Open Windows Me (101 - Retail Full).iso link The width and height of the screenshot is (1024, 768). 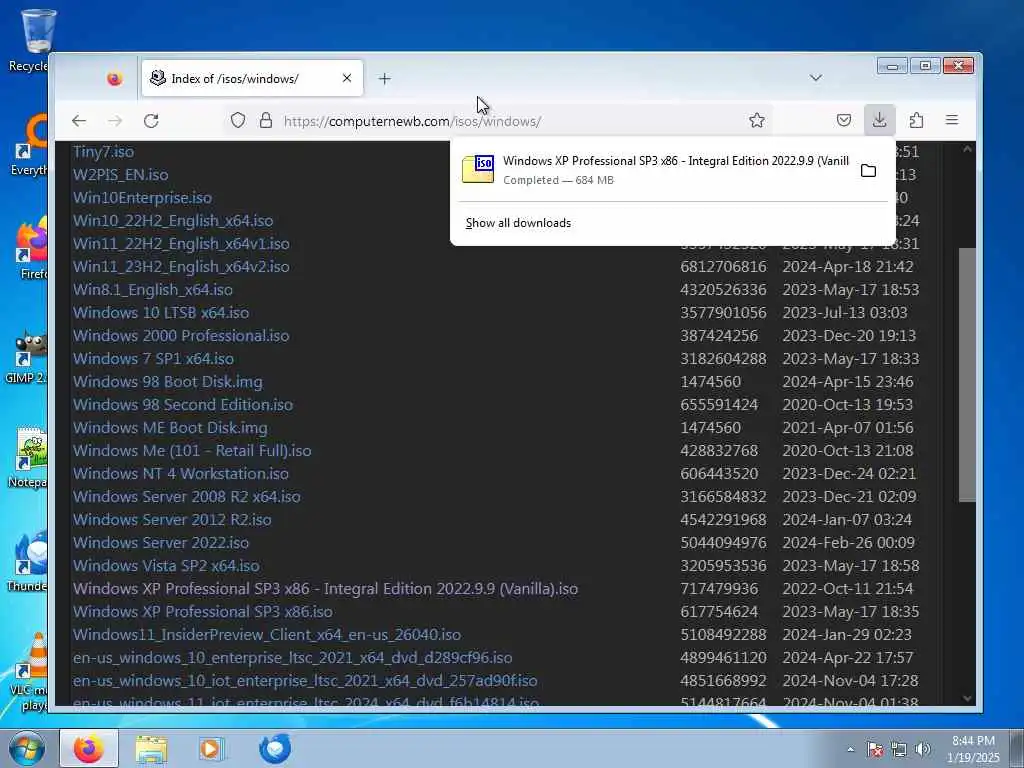192,451
